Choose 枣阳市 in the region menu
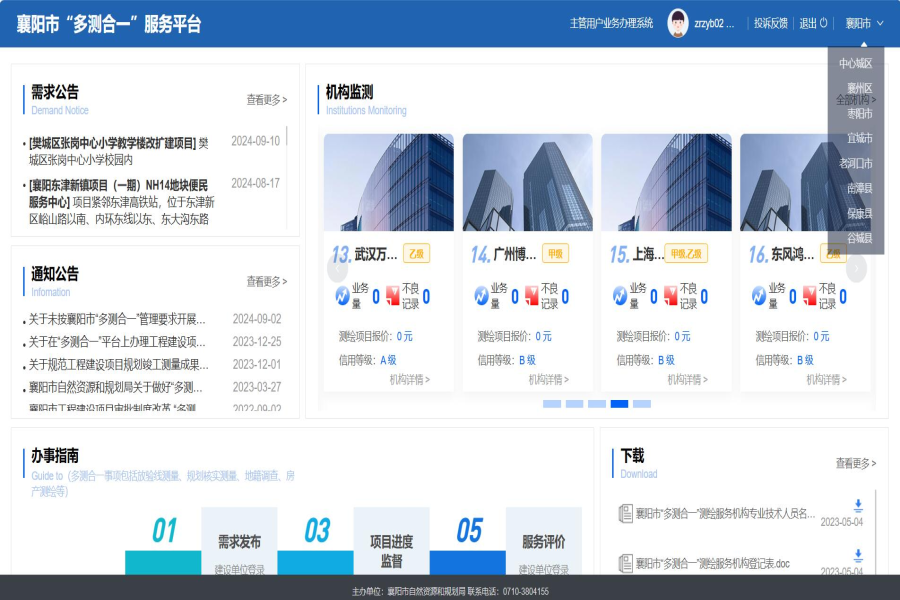Screen dimensions: 900x600 coord(859,114)
